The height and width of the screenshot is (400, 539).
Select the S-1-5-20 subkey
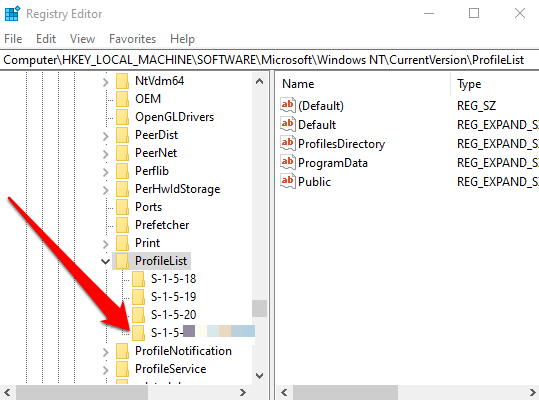[x=173, y=315]
